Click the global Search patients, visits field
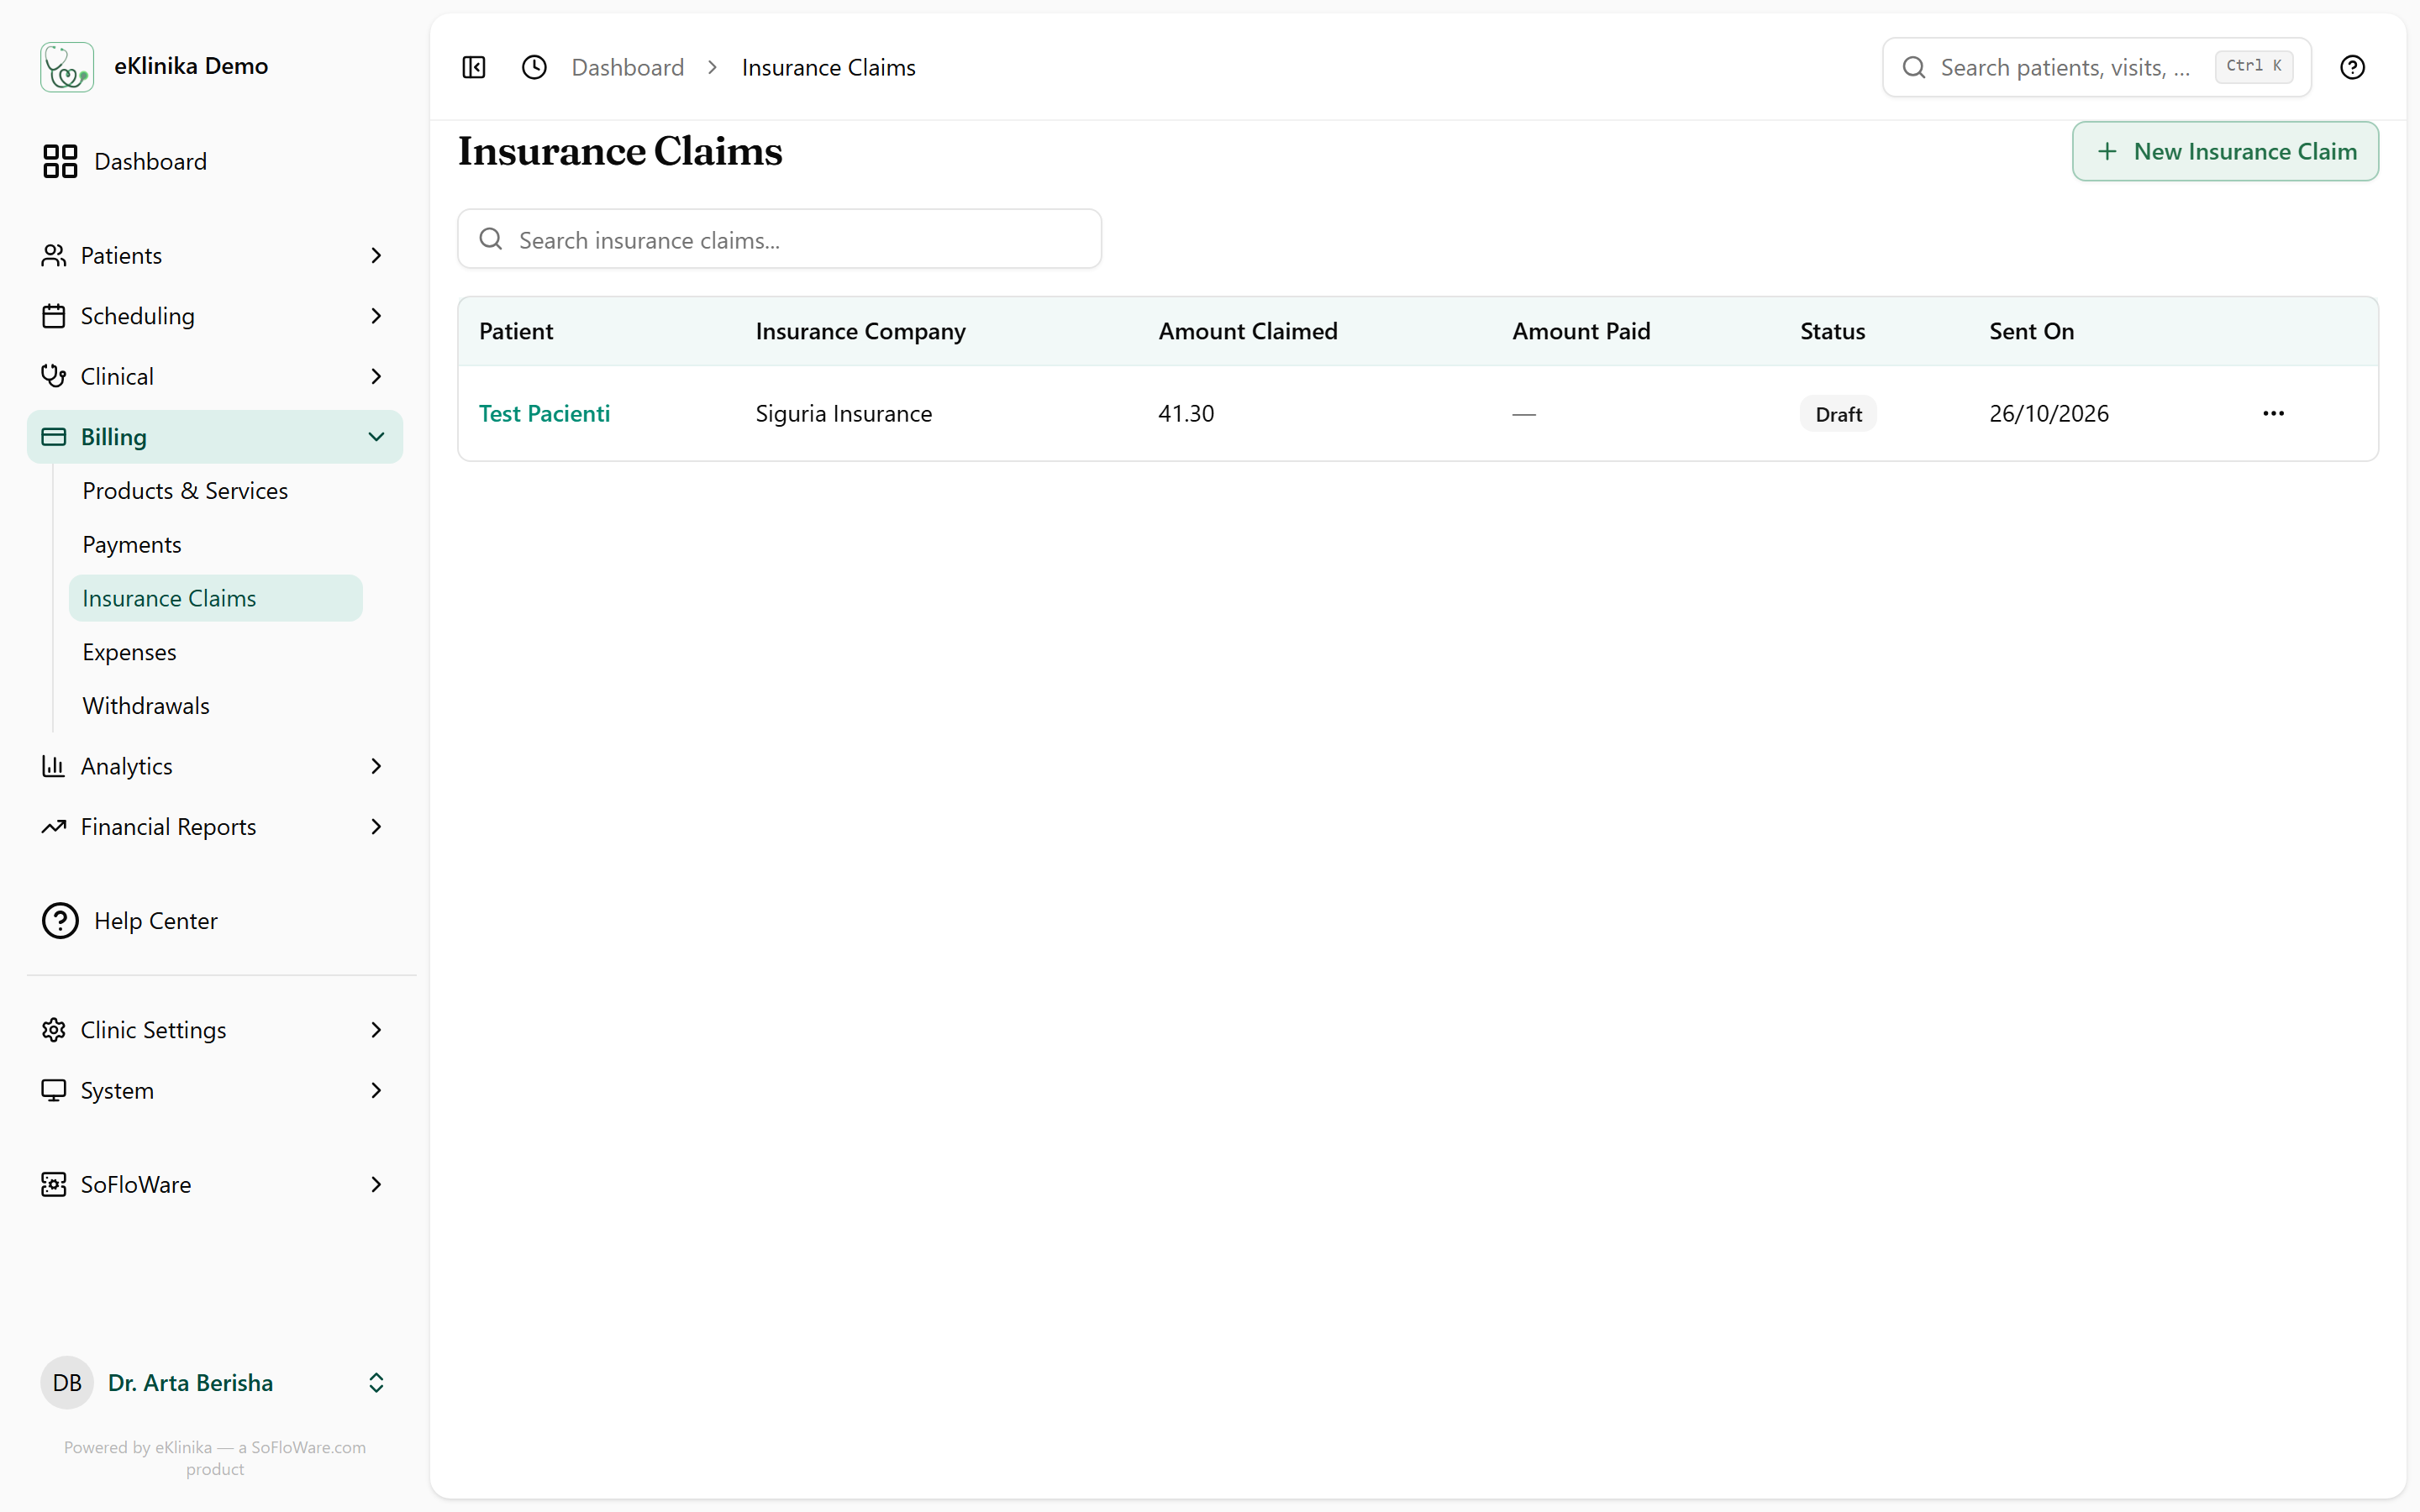Screen dimensions: 2420x1512 point(2096,67)
